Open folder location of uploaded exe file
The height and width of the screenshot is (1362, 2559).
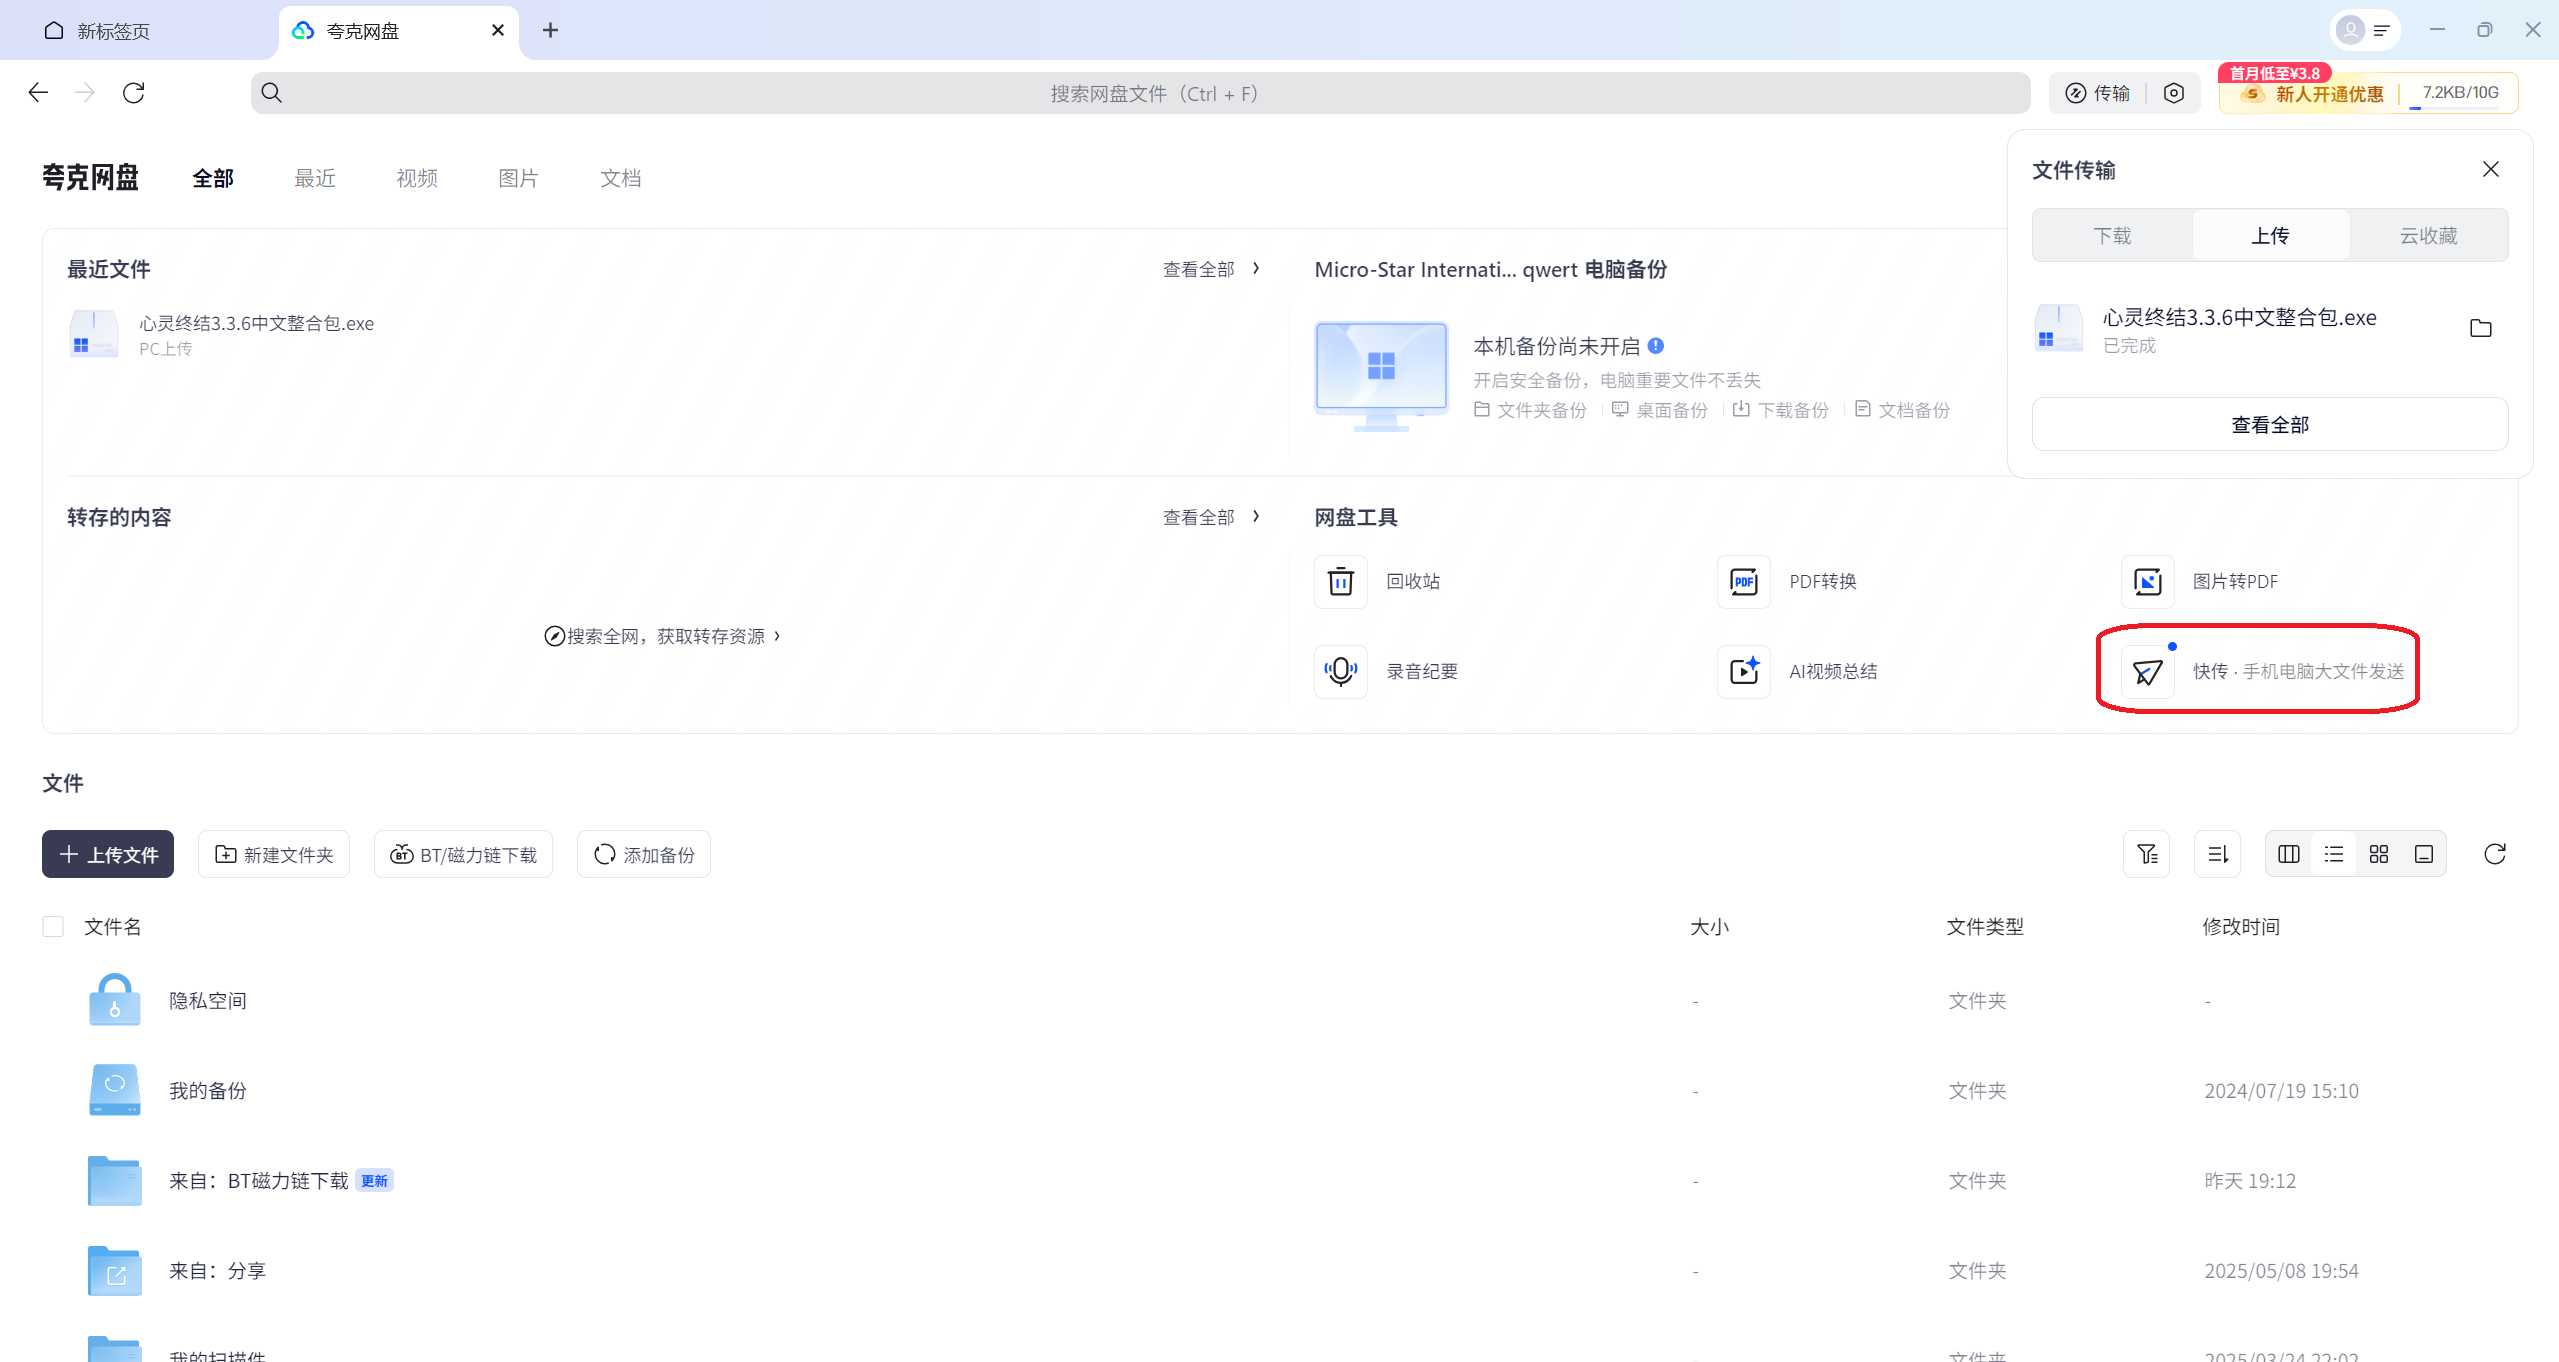2480,329
